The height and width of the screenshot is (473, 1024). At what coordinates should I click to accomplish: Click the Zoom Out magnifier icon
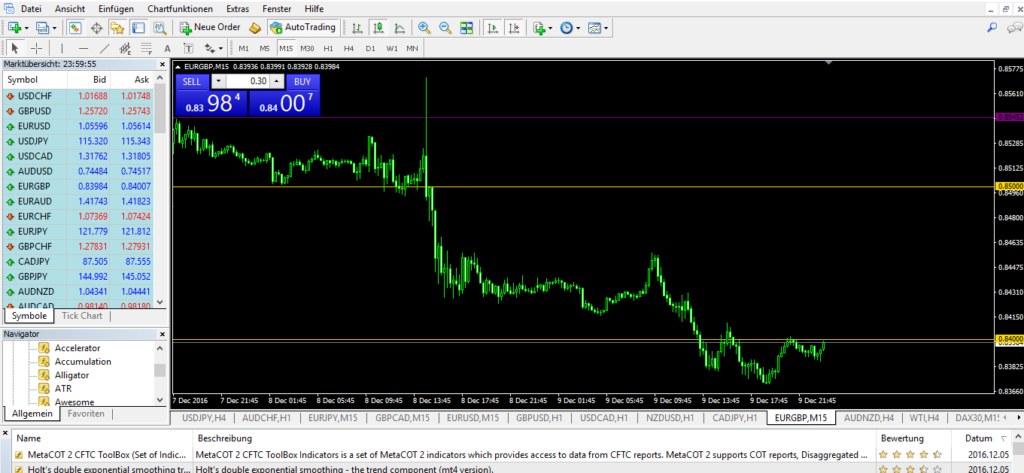coord(444,28)
